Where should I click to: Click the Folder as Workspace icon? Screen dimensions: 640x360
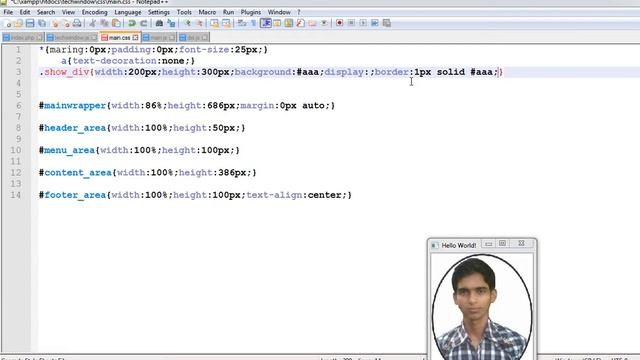(x=312, y=23)
